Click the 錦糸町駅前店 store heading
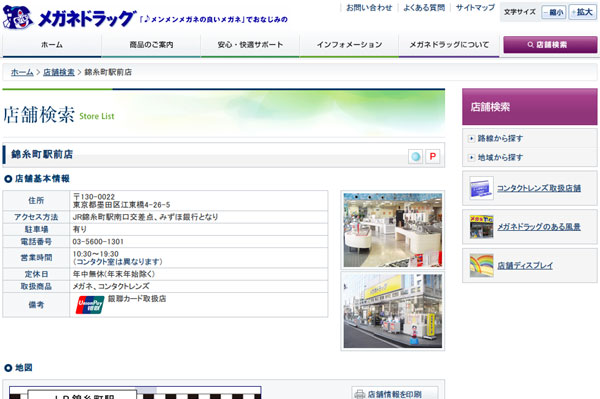Image resolution: width=600 pixels, height=399 pixels. pyautogui.click(x=42, y=155)
